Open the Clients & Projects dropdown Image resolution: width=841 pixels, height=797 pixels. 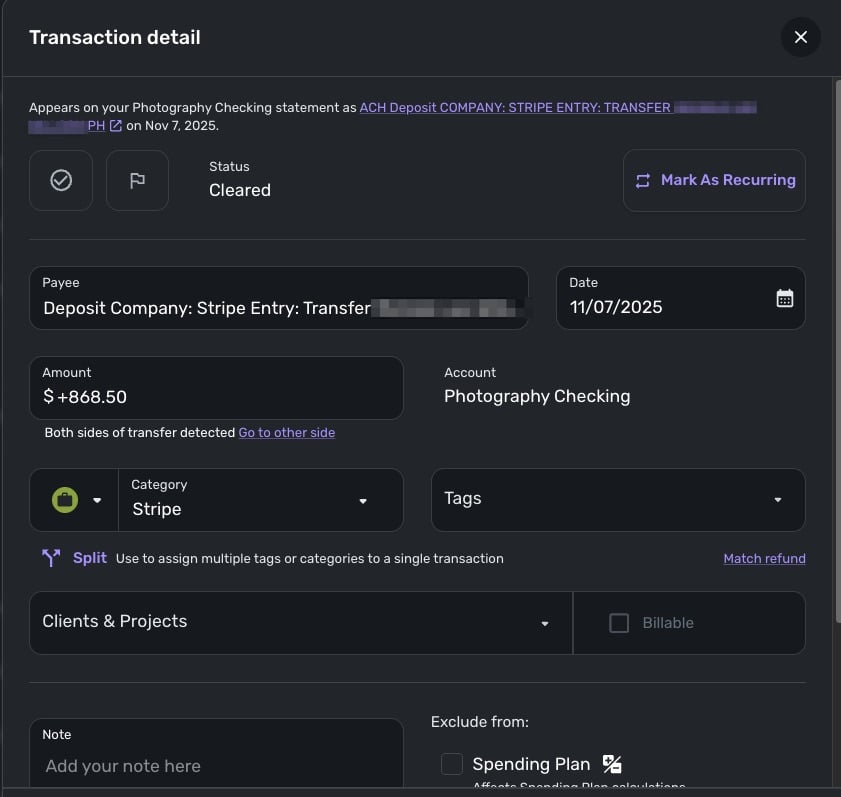click(x=545, y=623)
